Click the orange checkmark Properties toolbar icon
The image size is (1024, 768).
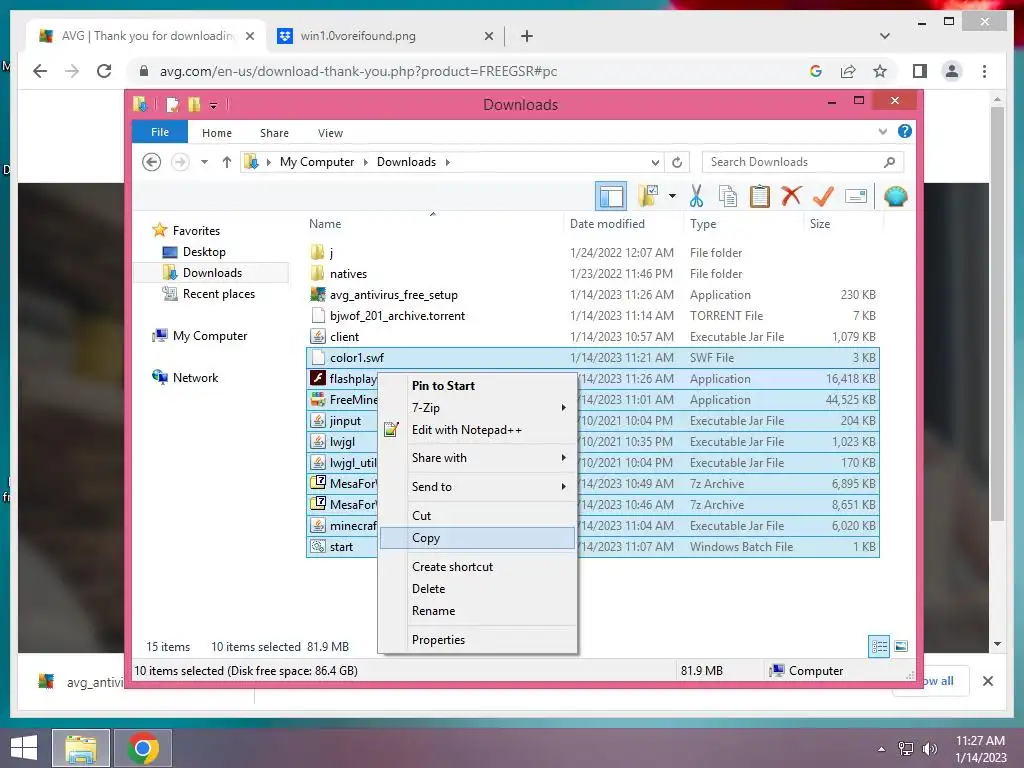click(824, 195)
